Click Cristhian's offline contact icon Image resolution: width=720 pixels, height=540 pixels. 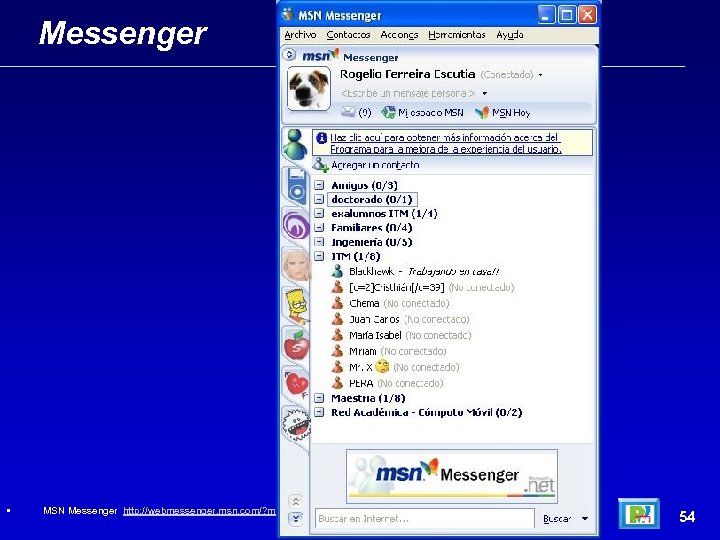pos(338,287)
